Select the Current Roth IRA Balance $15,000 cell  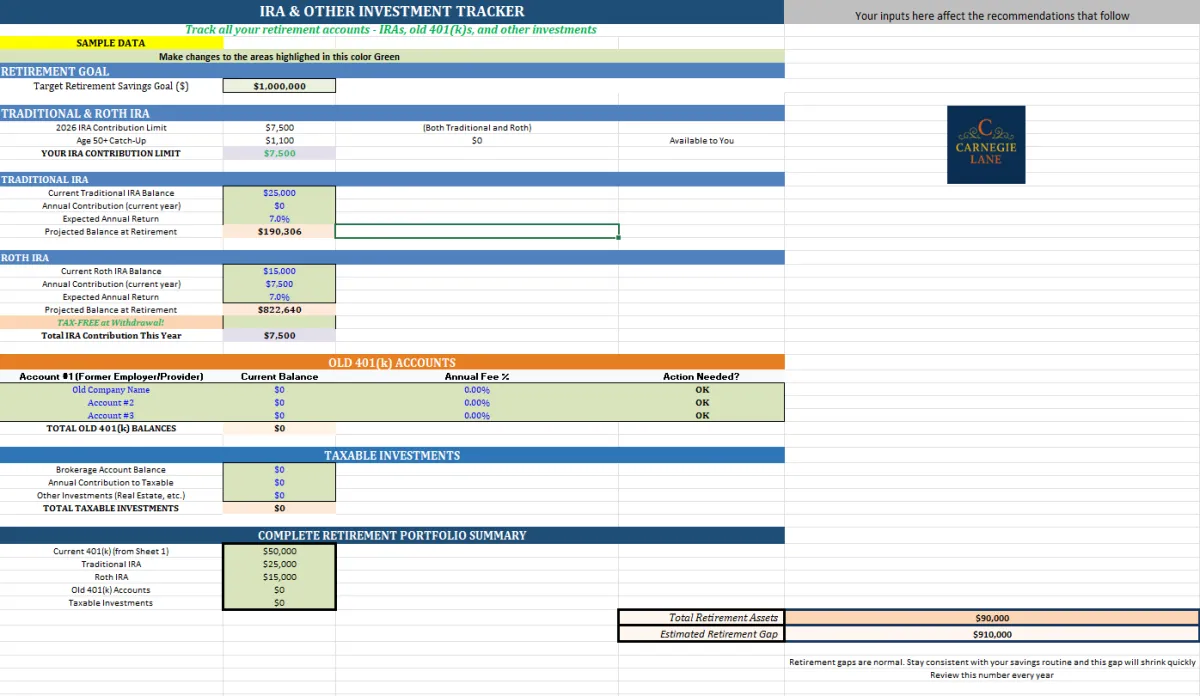click(280, 271)
